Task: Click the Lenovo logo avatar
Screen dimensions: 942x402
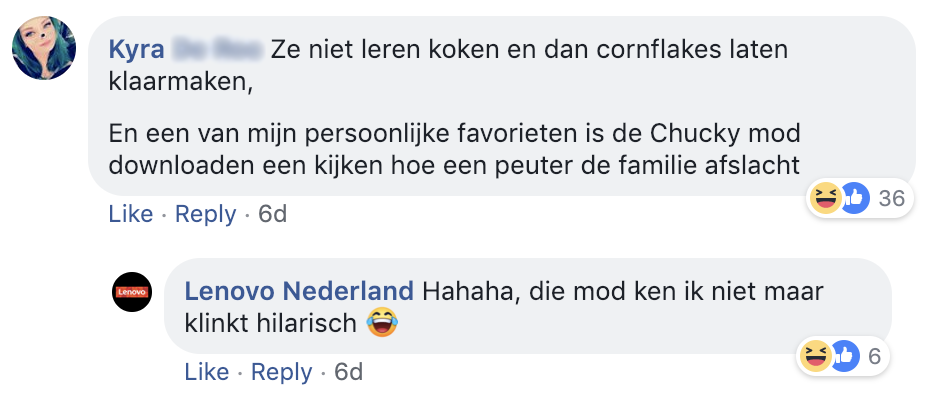Action: click(x=132, y=291)
